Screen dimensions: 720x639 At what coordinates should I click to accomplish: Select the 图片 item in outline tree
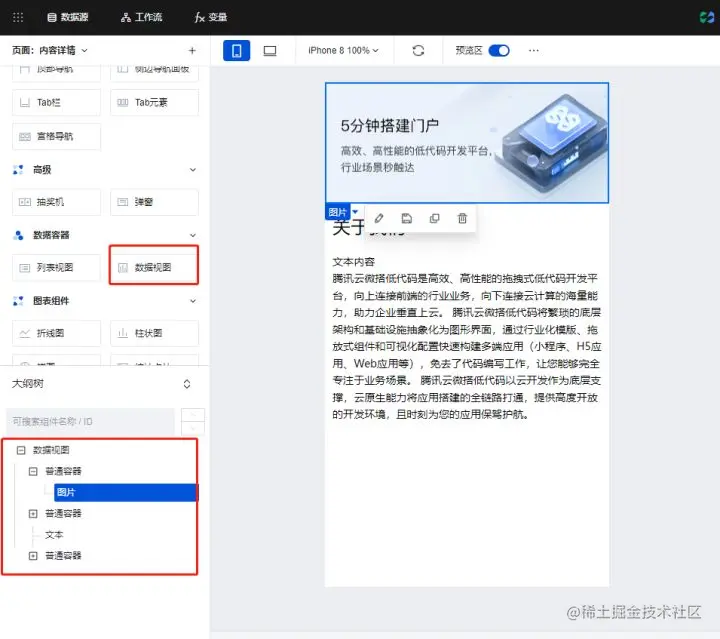(126, 493)
